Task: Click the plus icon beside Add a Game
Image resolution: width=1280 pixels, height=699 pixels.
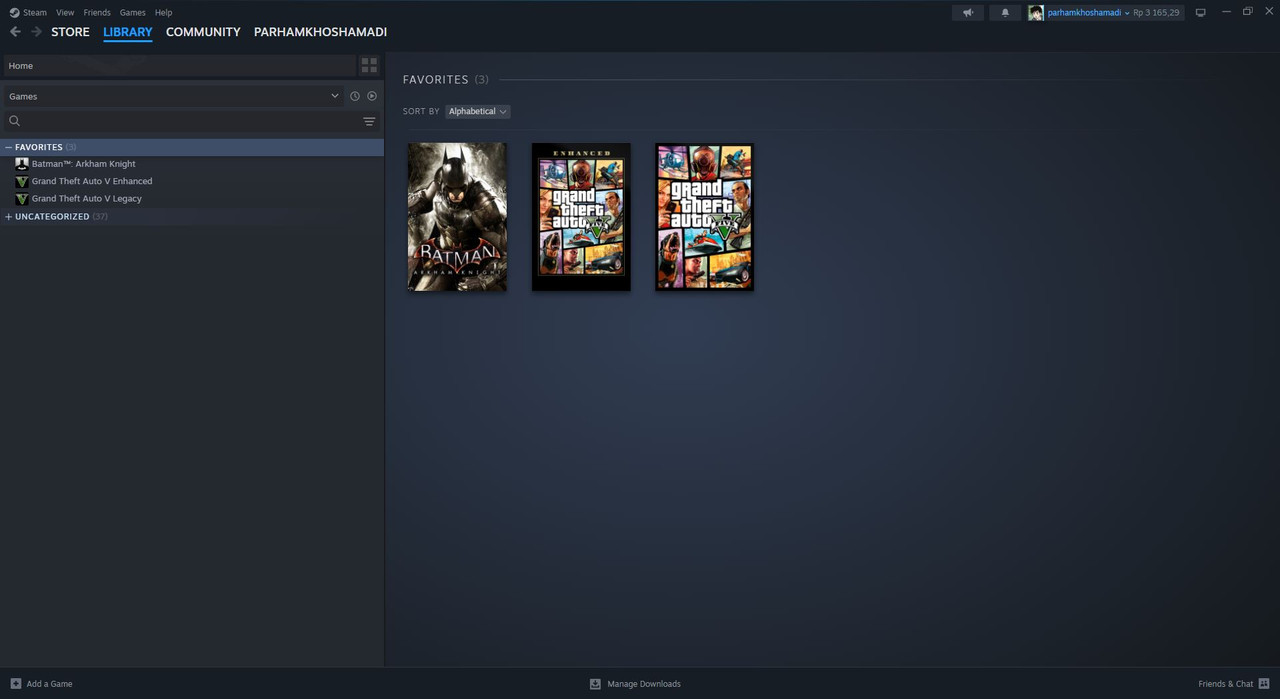Action: coord(15,684)
